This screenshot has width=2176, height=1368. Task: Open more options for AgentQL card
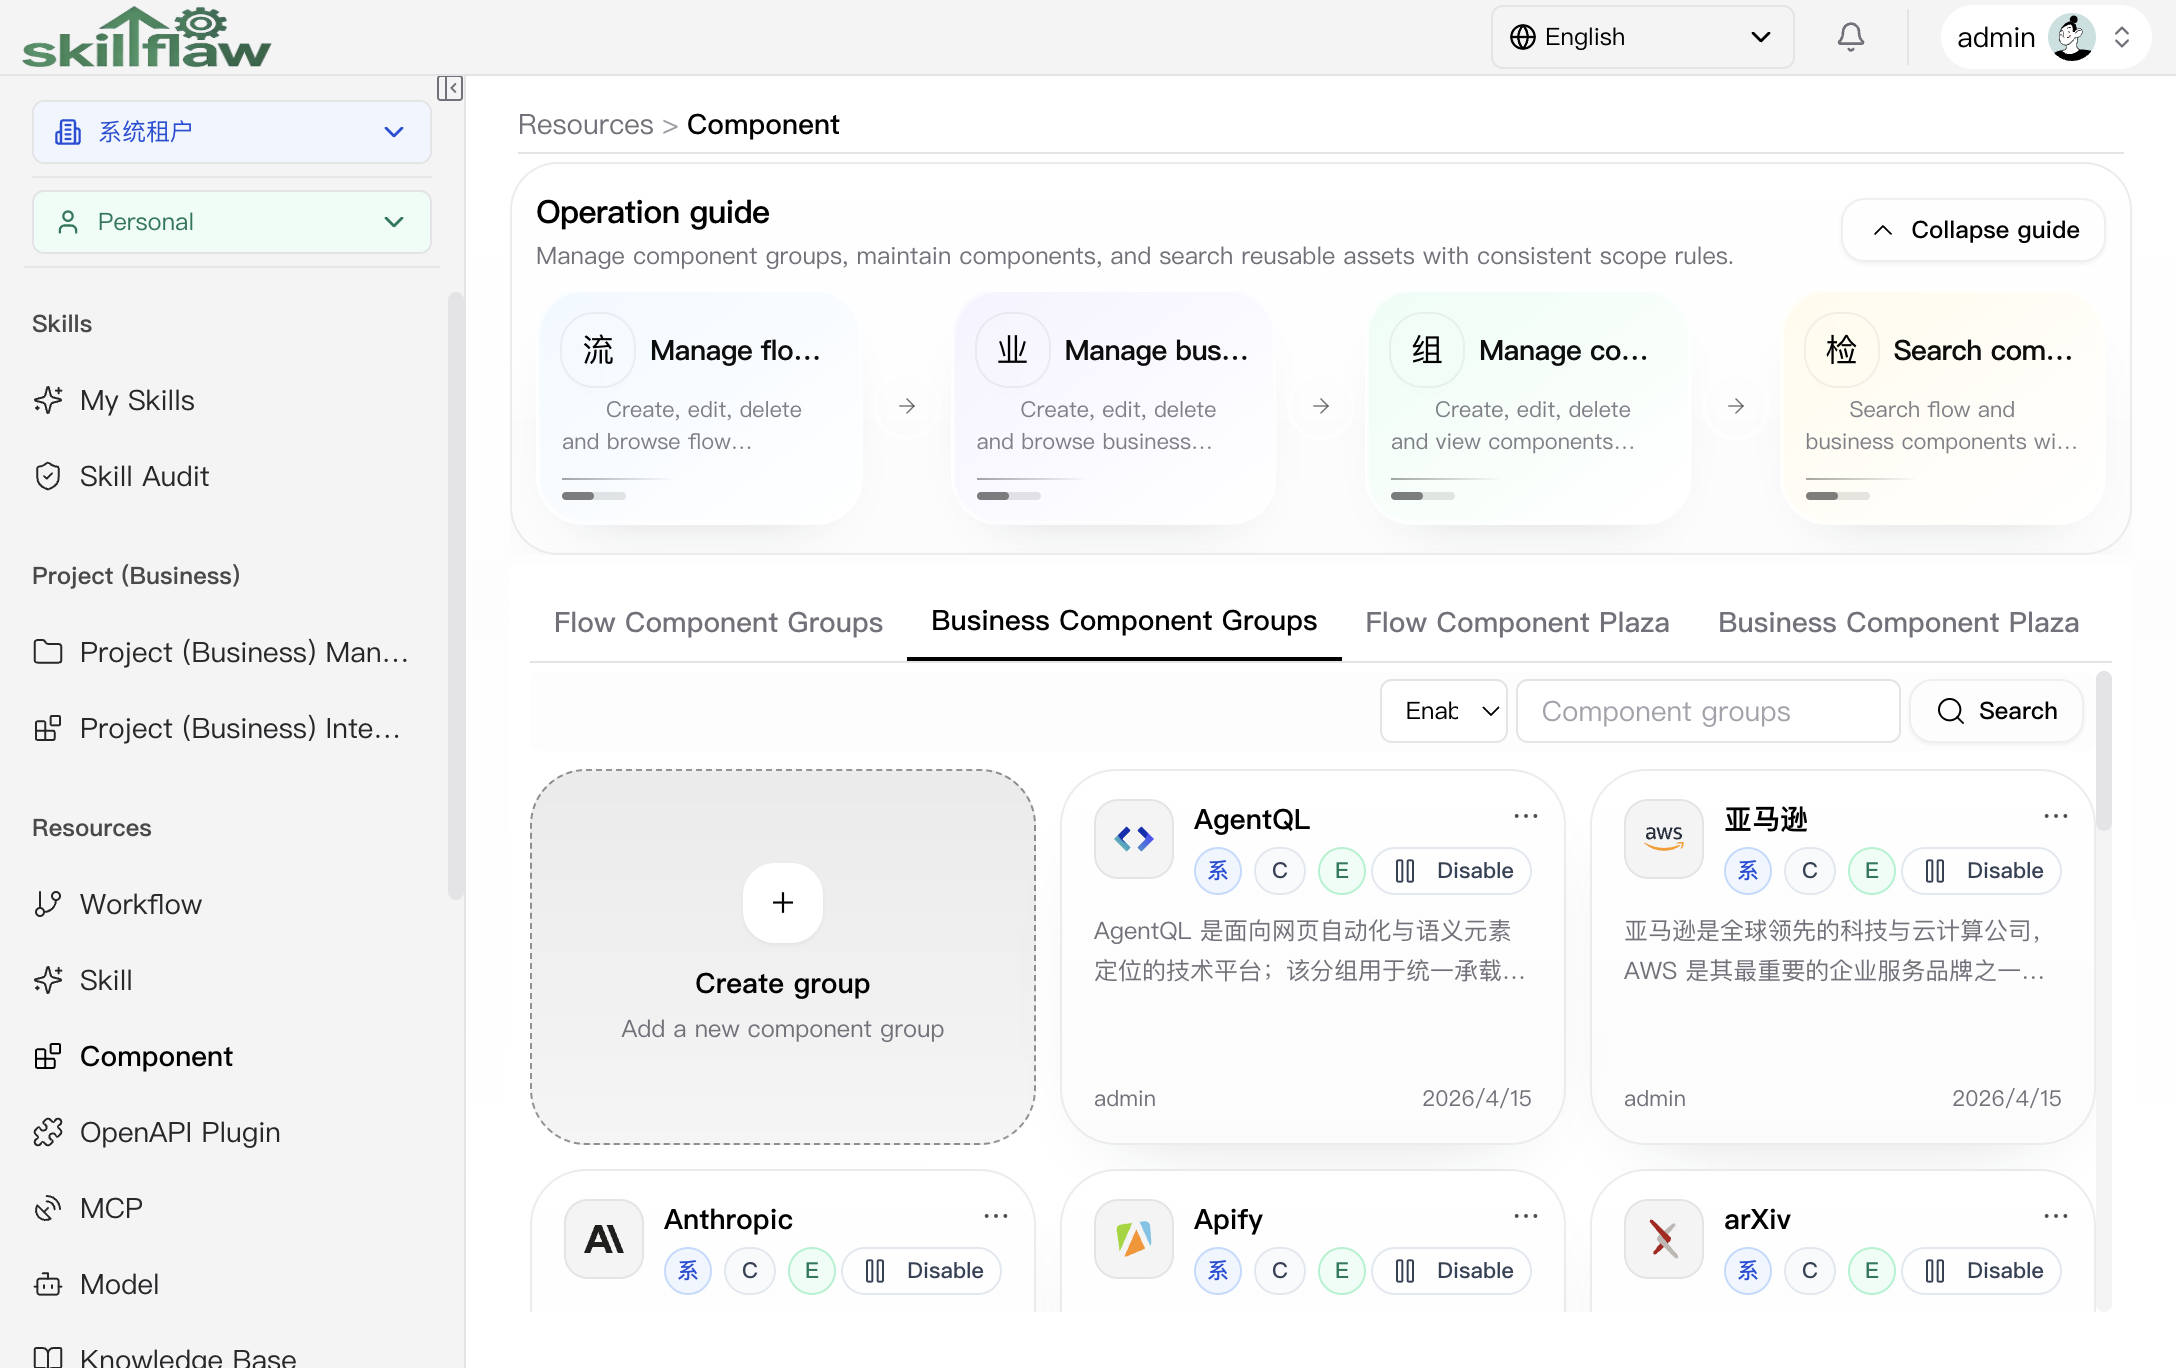coord(1526,816)
